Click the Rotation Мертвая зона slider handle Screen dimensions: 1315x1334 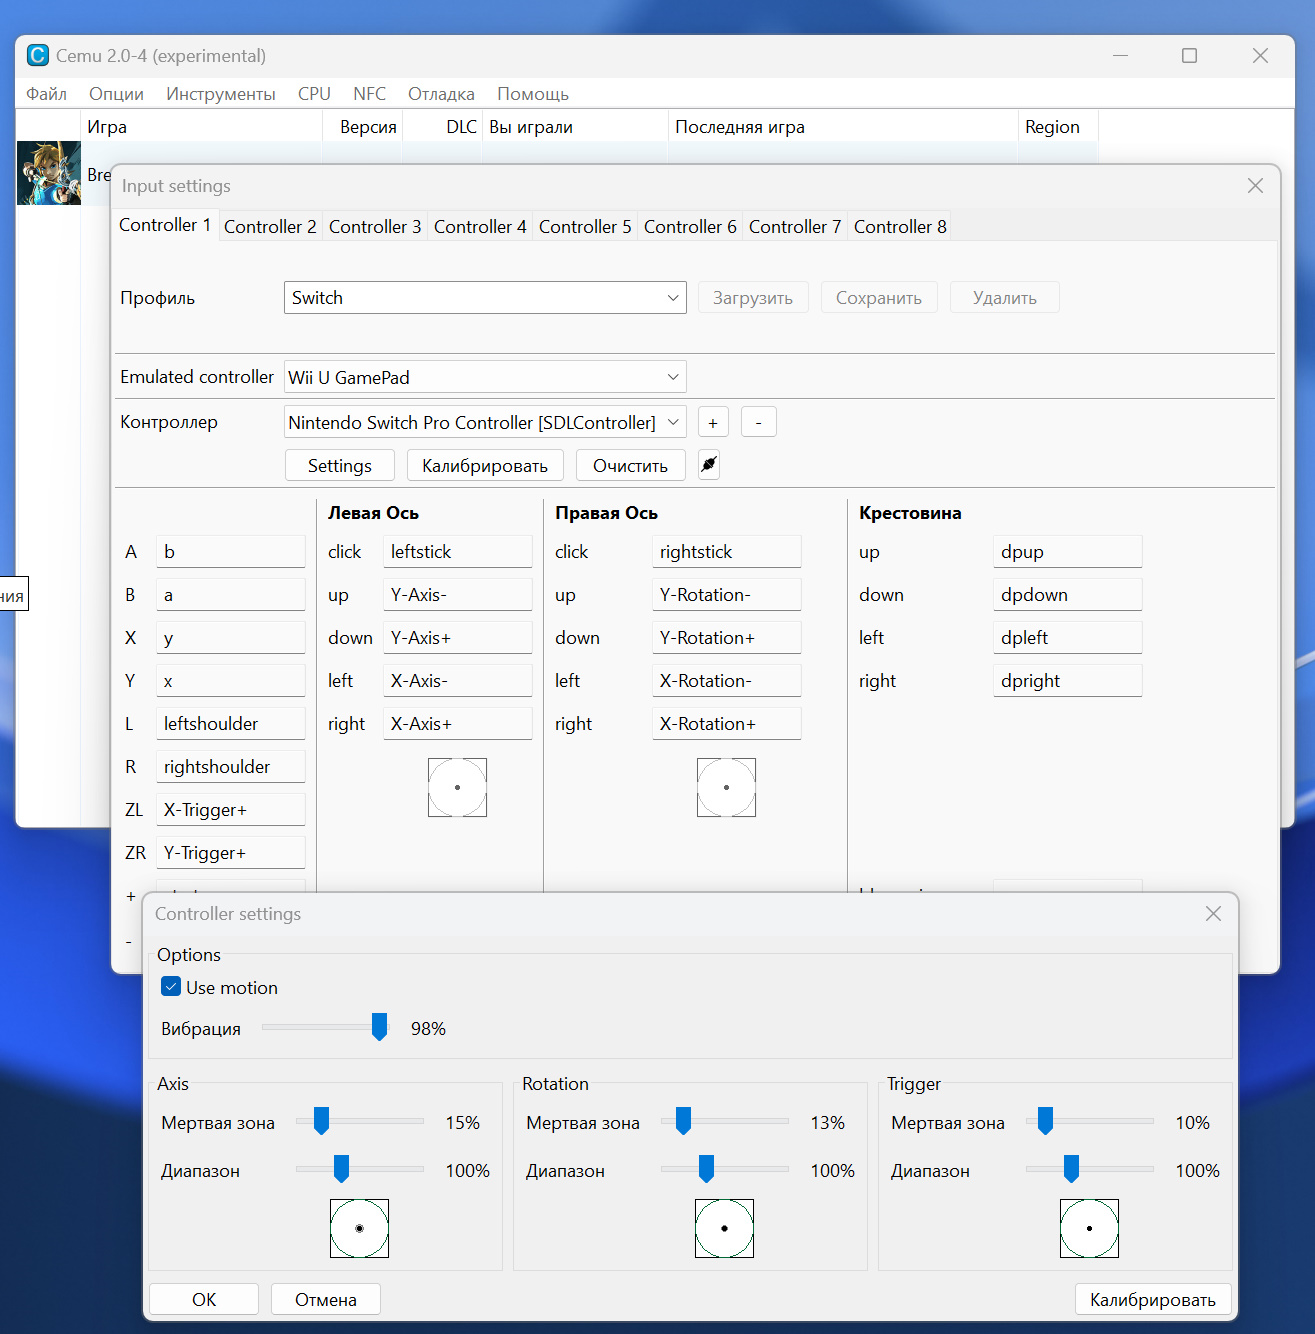[683, 1121]
